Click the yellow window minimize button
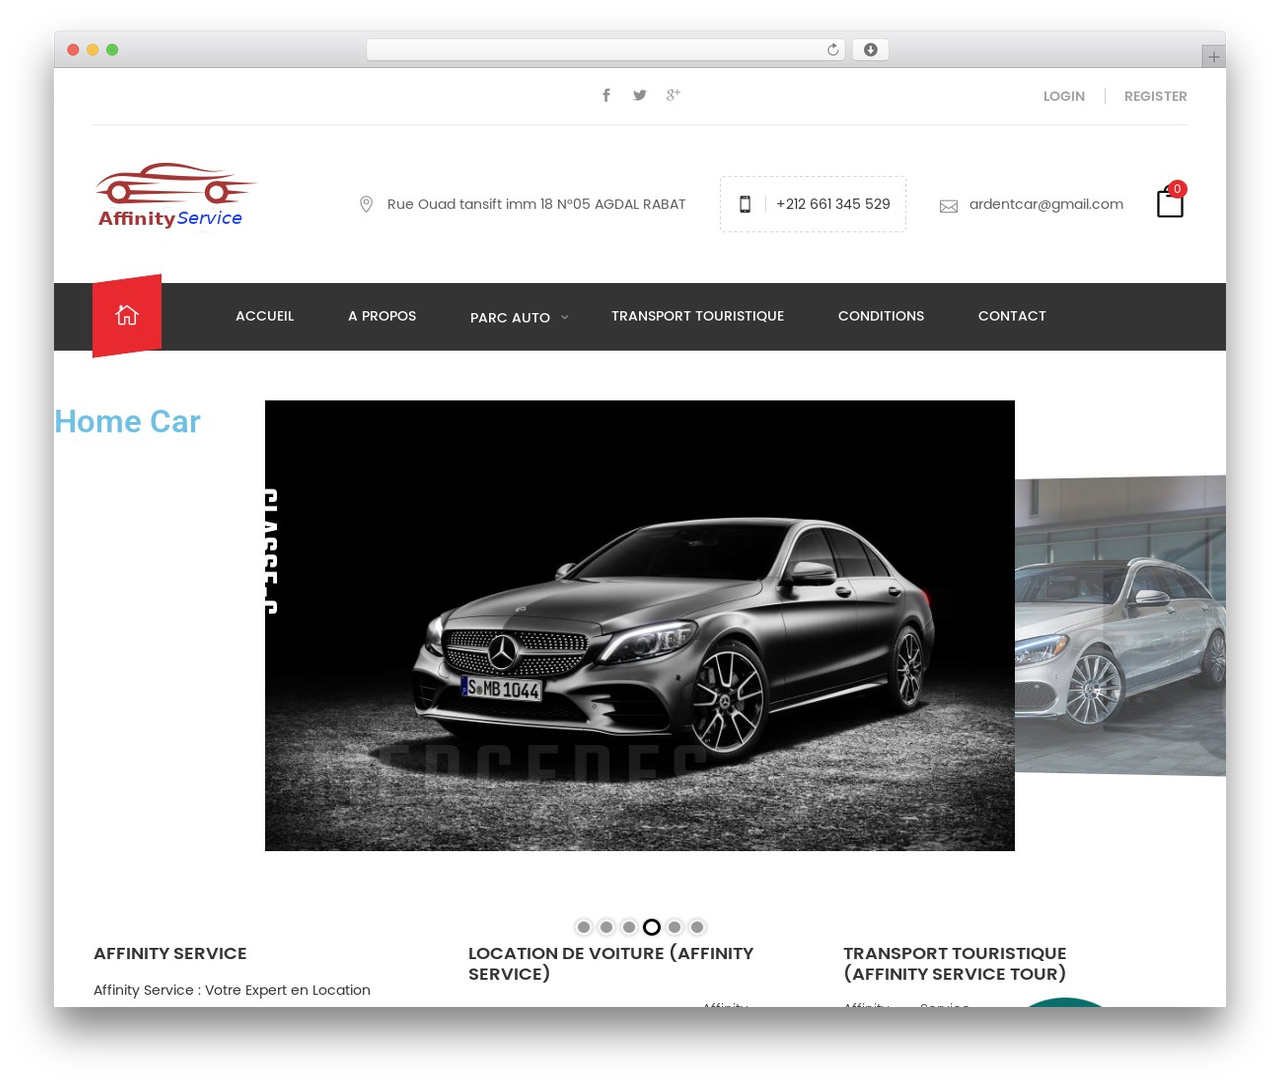 93,50
